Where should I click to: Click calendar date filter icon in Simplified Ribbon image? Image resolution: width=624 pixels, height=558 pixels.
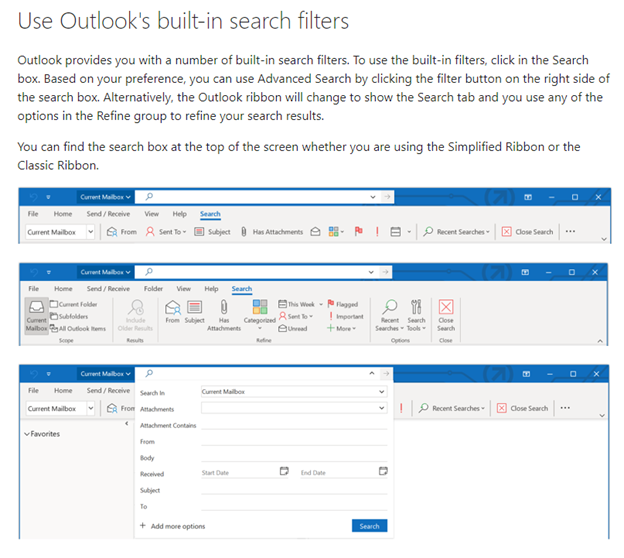click(396, 232)
